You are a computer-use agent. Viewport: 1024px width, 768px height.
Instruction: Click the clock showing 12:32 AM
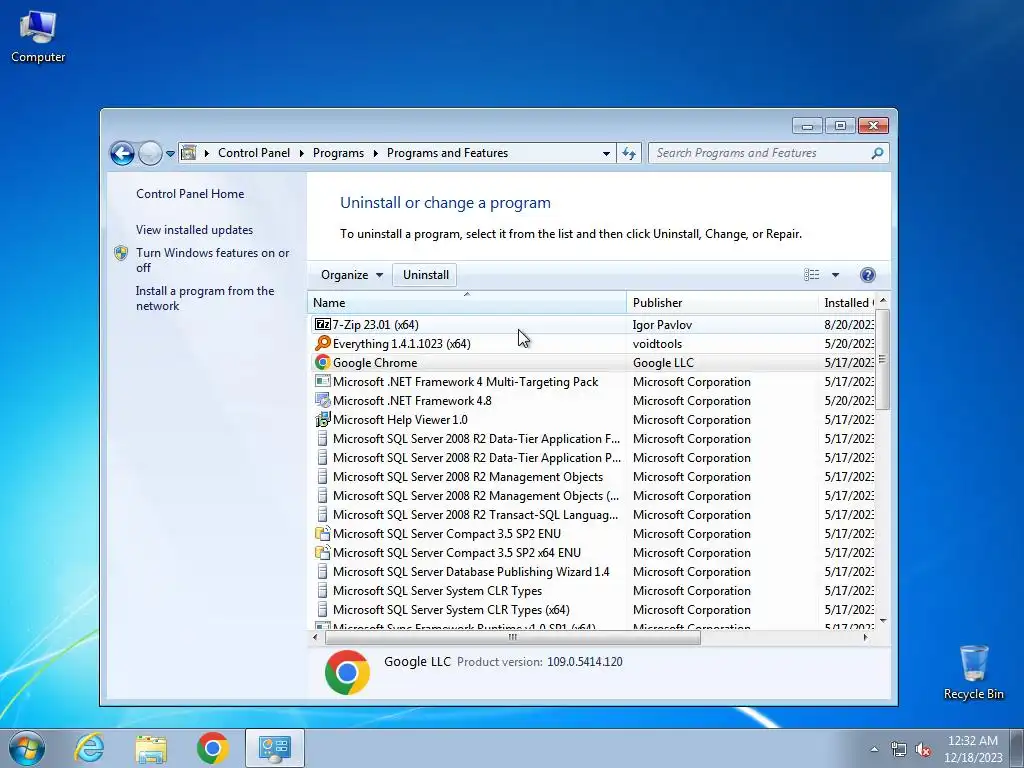972,741
